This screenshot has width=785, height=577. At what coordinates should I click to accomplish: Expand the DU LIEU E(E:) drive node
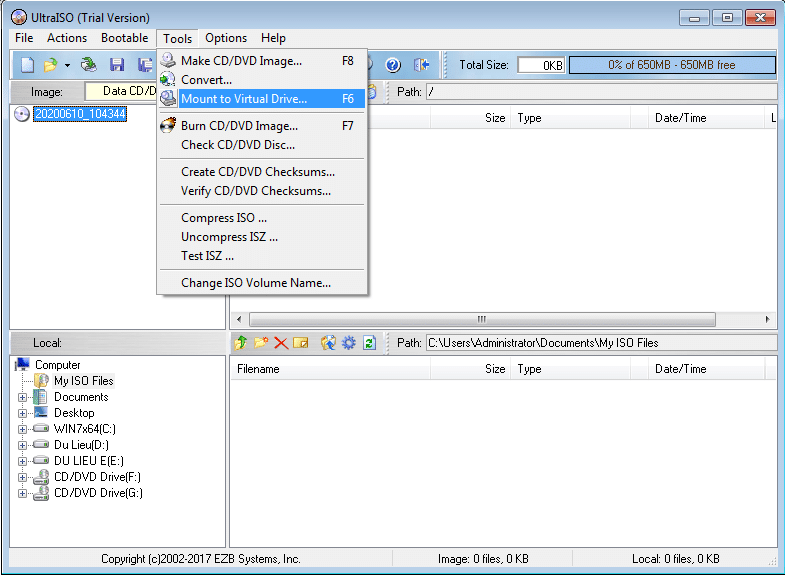pos(22,461)
